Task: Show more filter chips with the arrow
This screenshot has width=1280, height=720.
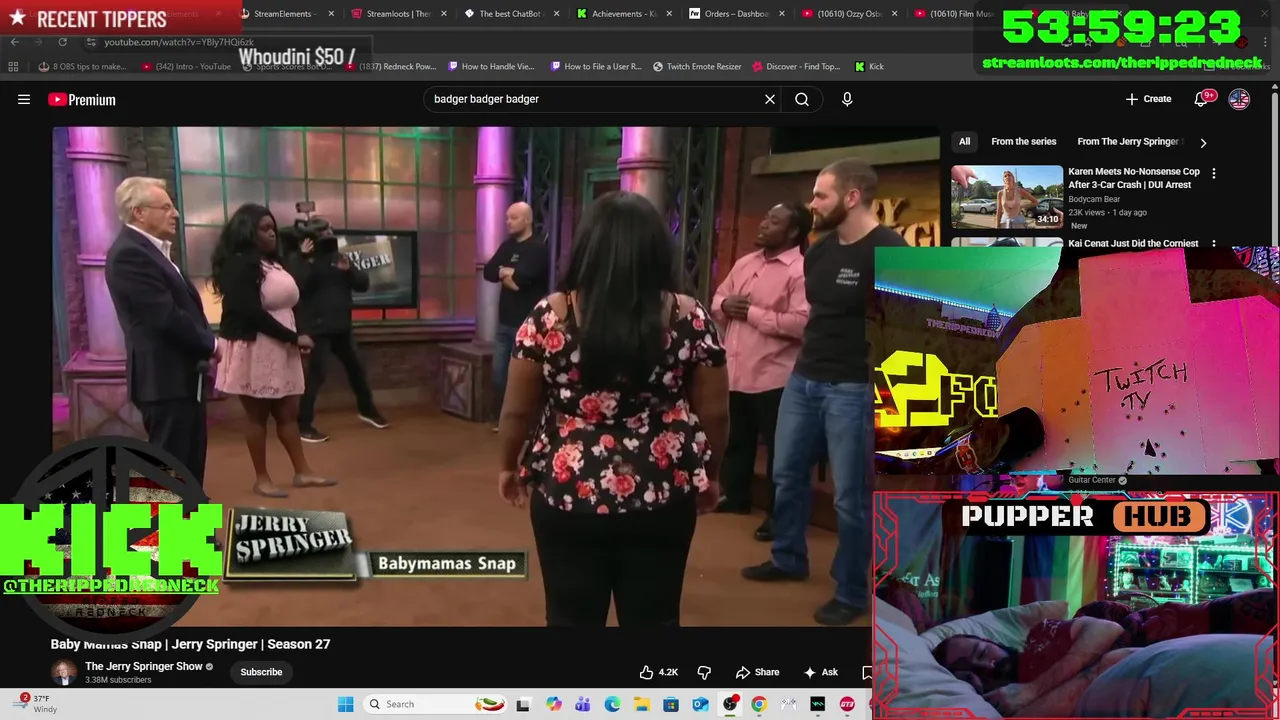Action: coord(1203,142)
